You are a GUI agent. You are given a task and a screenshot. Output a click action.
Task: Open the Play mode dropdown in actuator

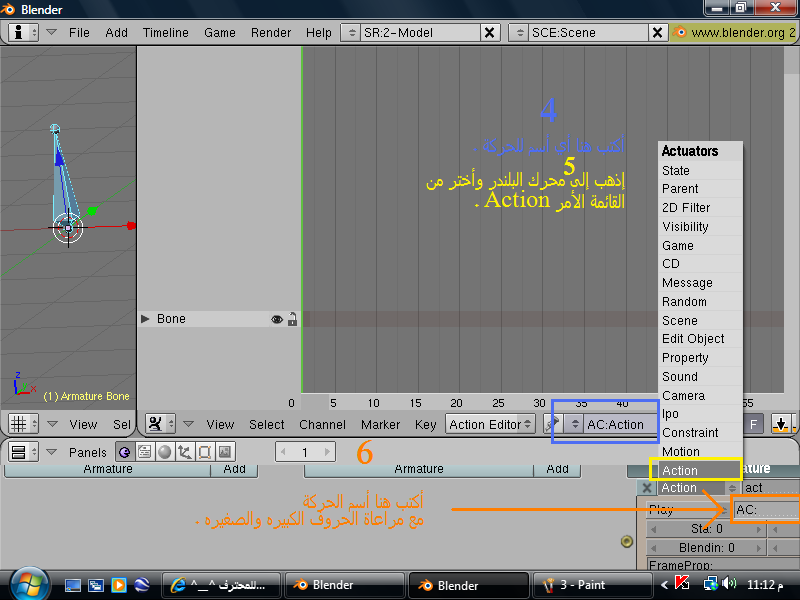coord(688,510)
